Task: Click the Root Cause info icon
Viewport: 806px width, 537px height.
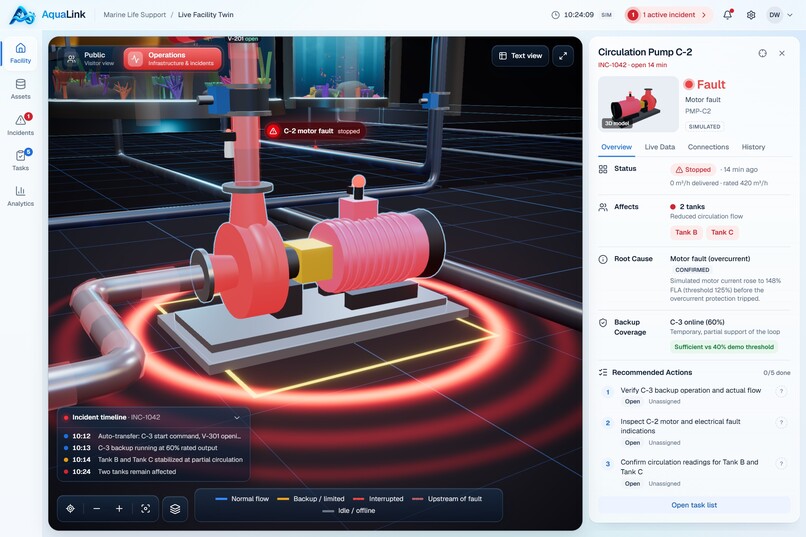Action: (603, 260)
